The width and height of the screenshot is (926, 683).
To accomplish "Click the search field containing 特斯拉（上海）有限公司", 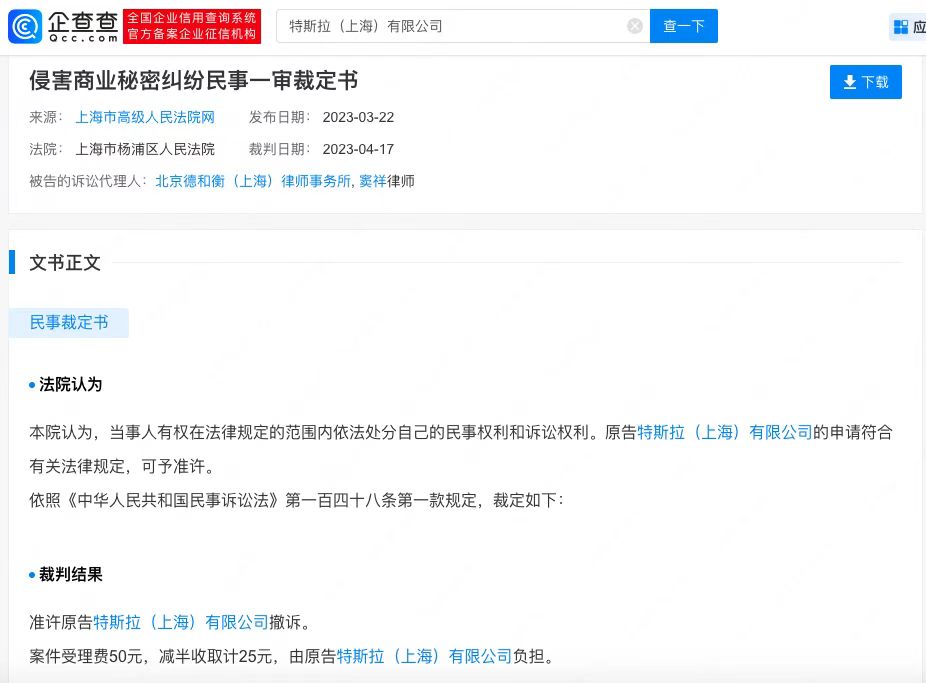I will point(463,26).
